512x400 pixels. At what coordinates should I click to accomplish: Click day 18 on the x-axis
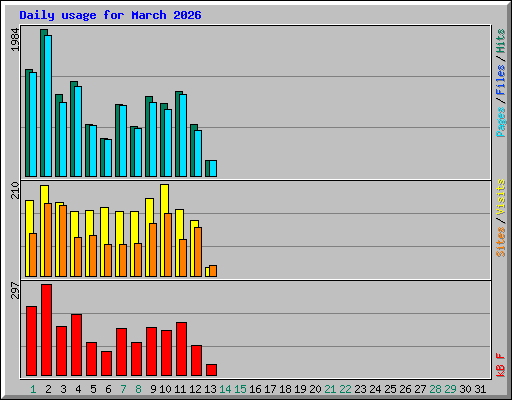tap(285, 389)
